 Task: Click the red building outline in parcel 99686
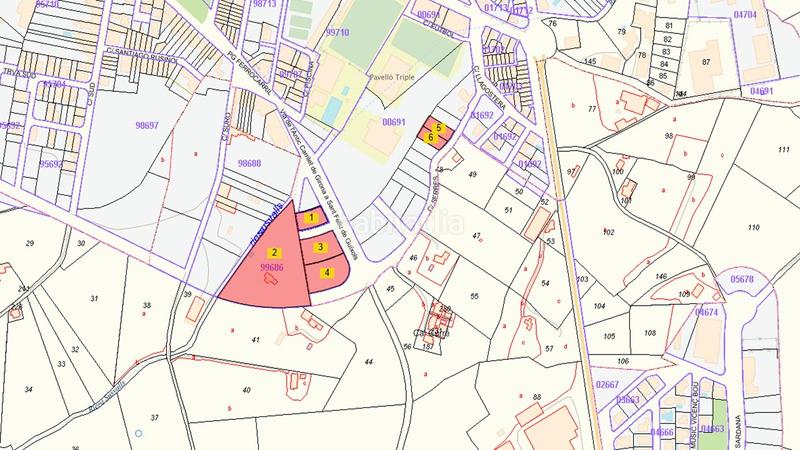[270, 284]
